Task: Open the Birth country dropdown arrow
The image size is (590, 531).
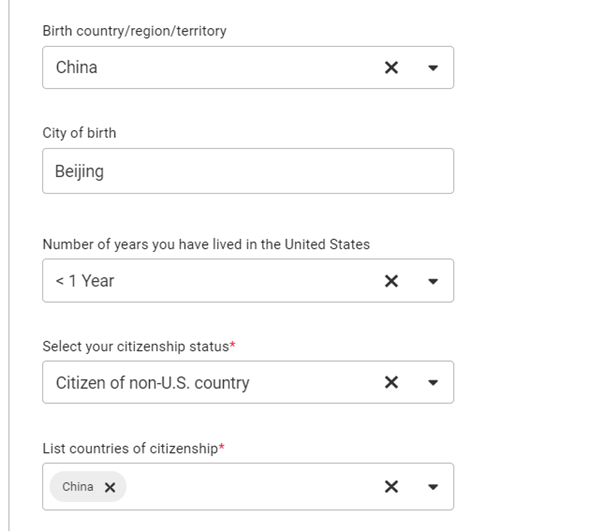Action: 433,68
